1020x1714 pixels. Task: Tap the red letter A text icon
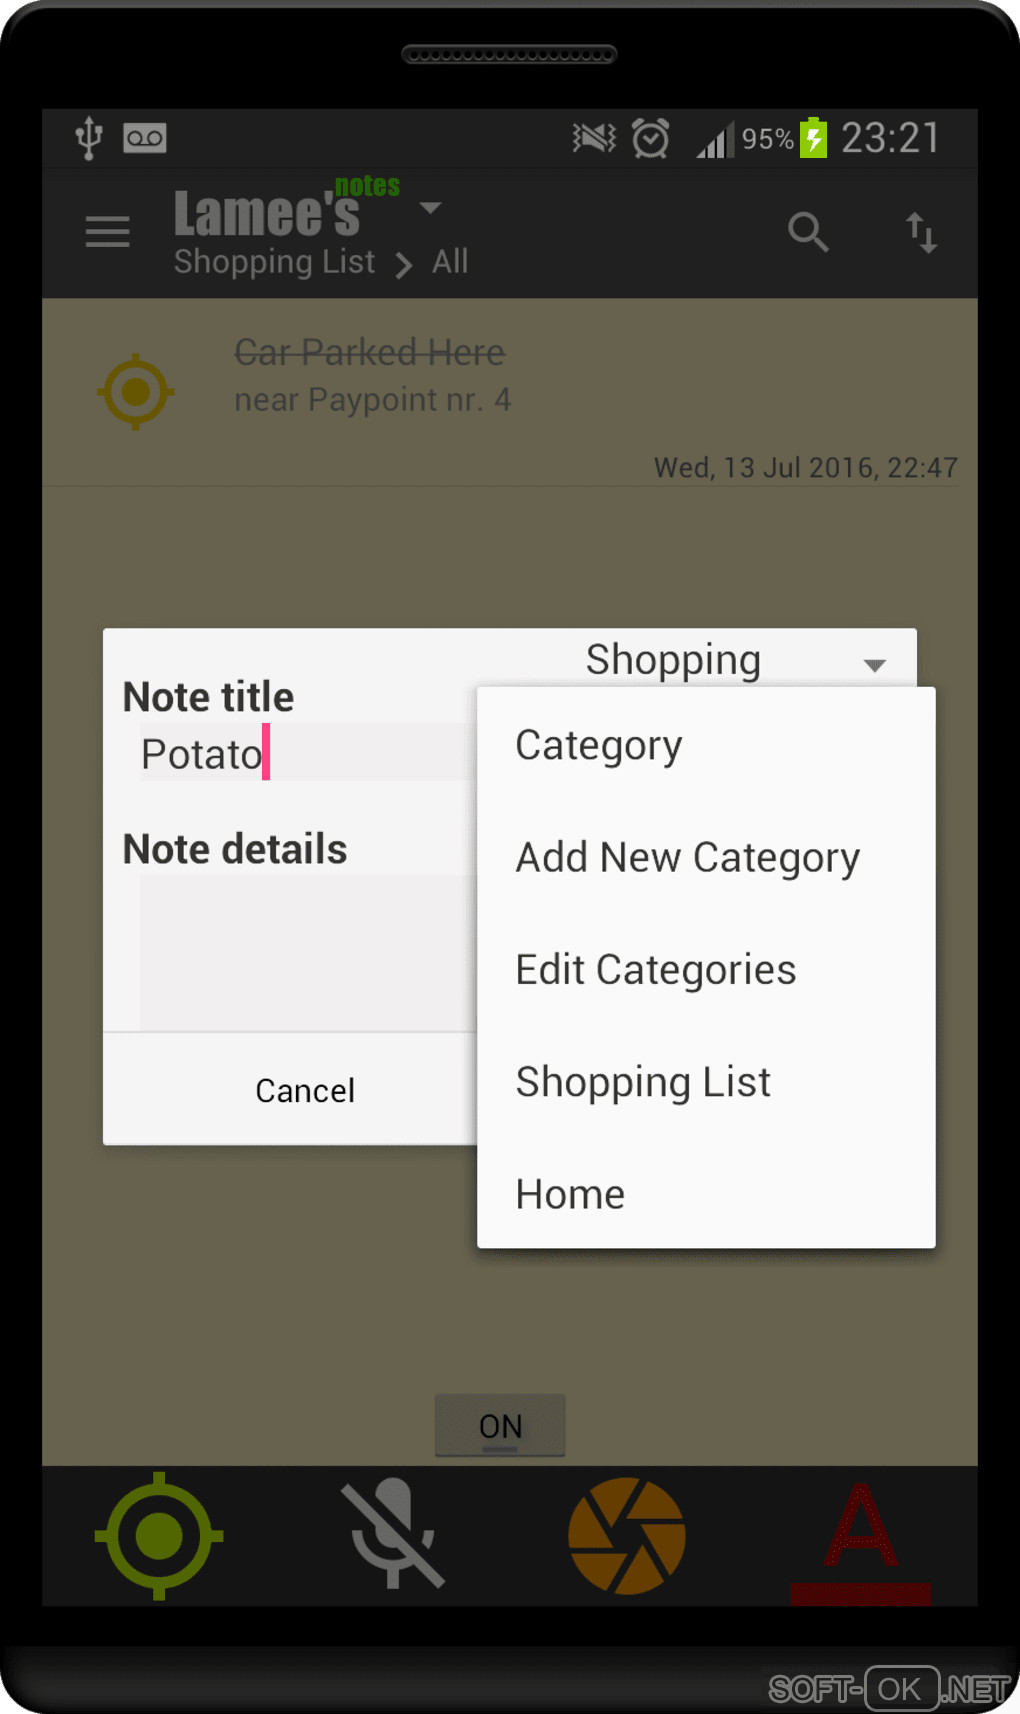pos(861,1541)
